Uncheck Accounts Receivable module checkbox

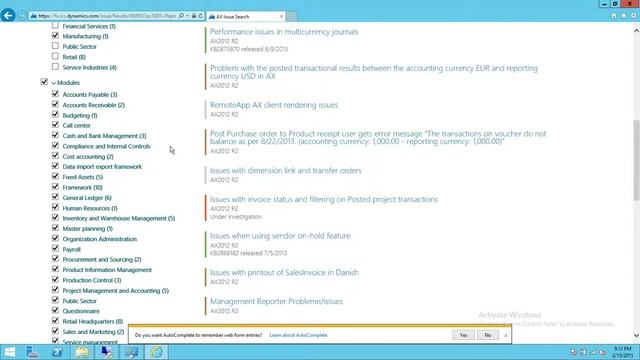tap(55, 104)
